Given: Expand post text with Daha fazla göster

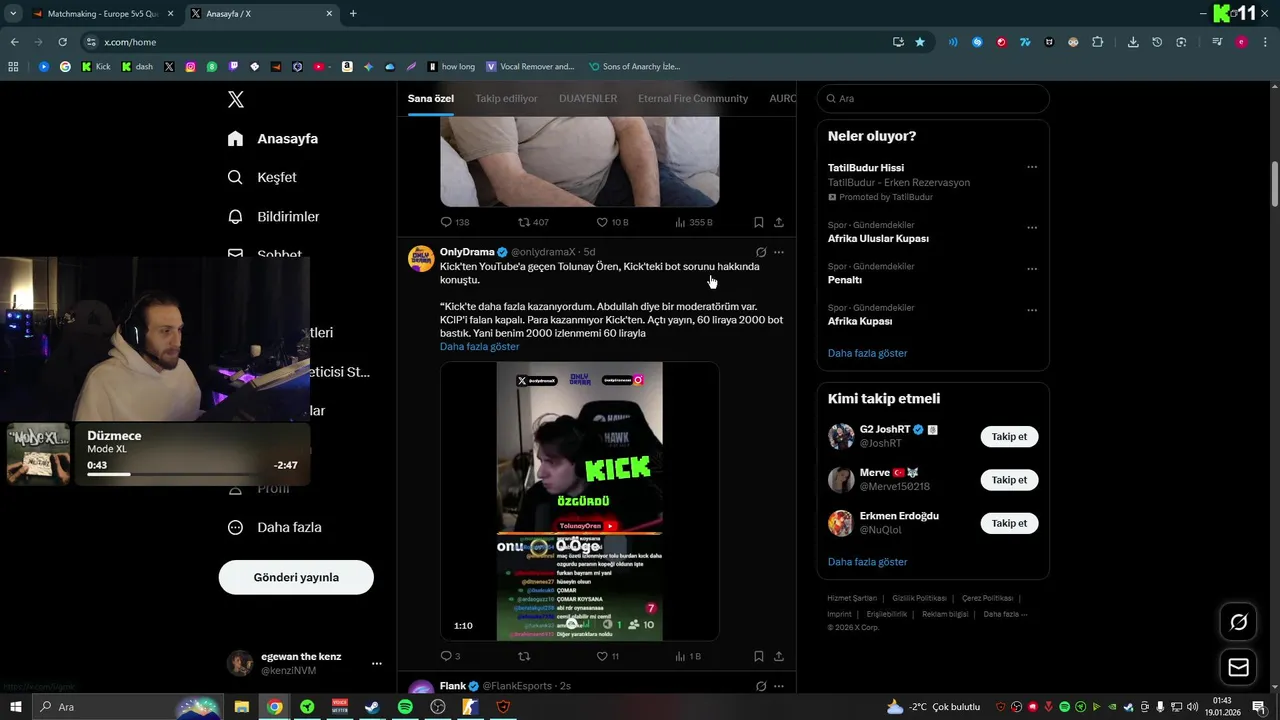Looking at the screenshot, I should tap(479, 346).
